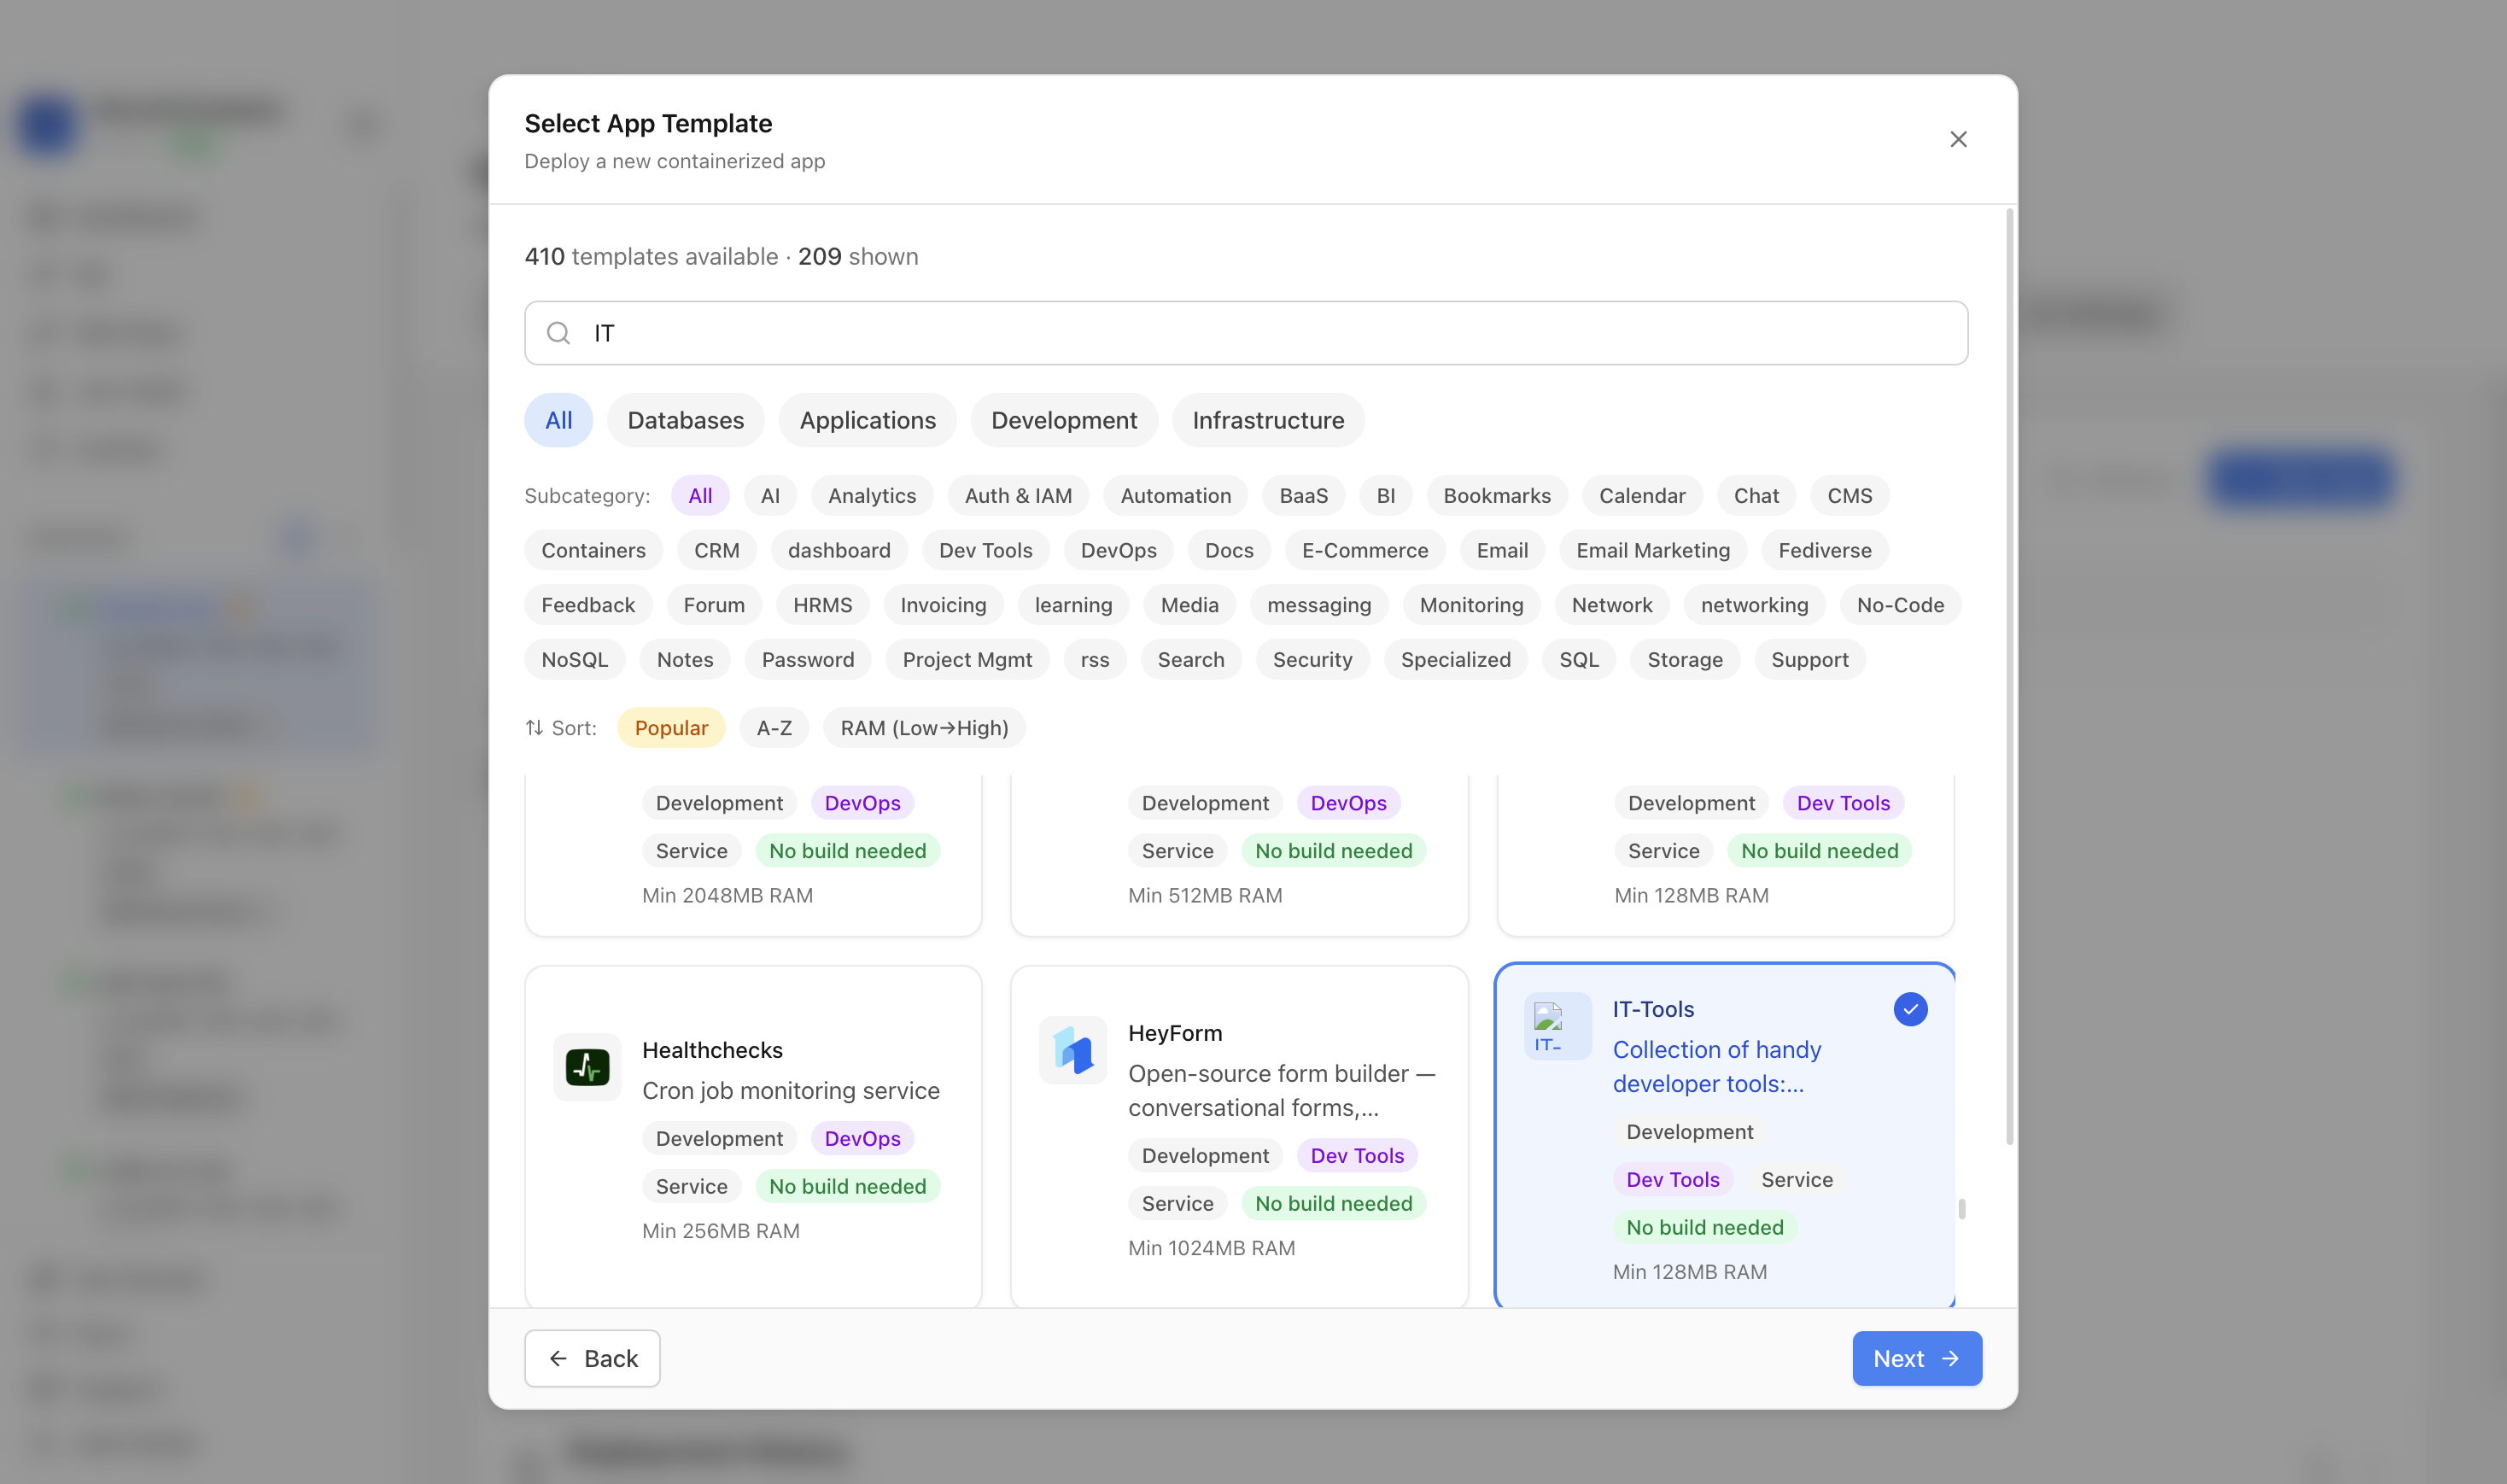Click the Next button
Screen dimensions: 2507x1484
1917,1358
